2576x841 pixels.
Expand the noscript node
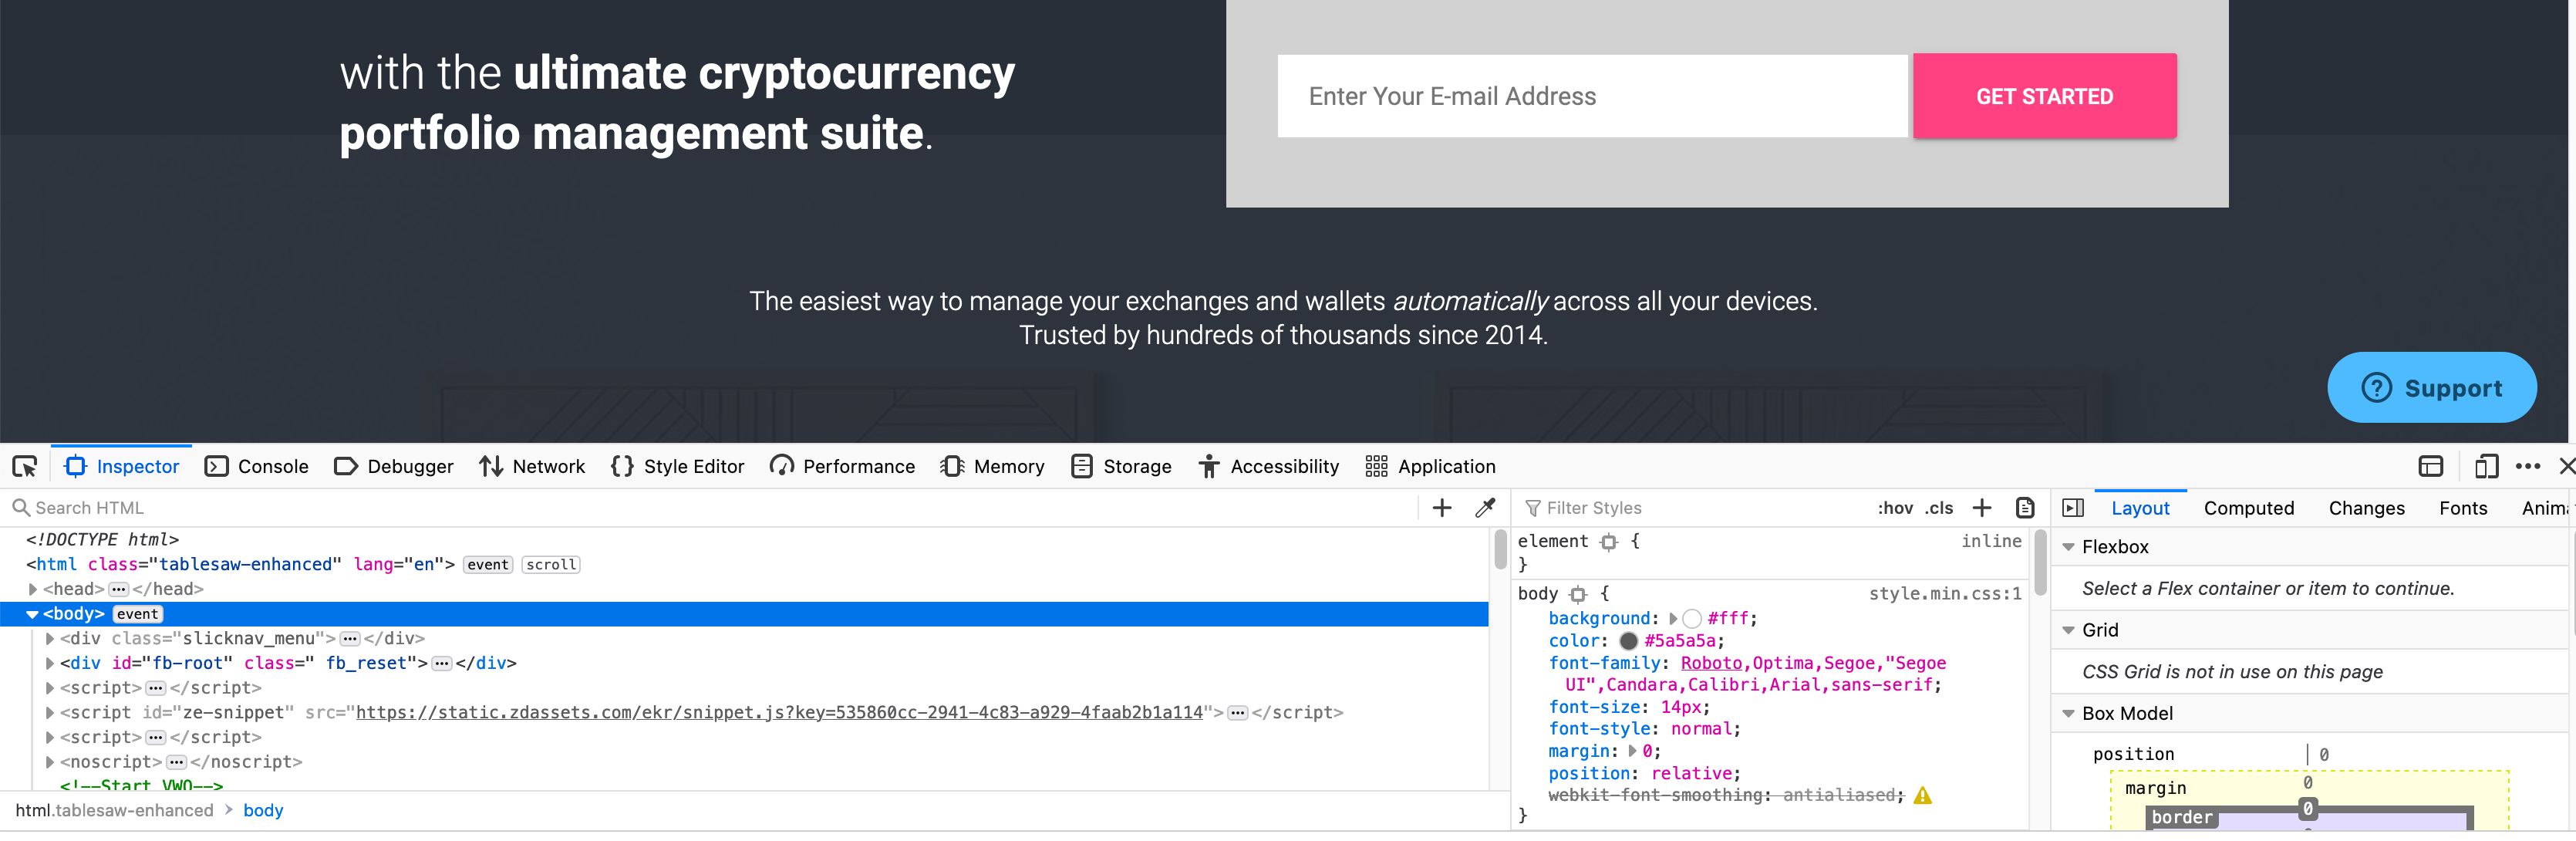[49, 762]
